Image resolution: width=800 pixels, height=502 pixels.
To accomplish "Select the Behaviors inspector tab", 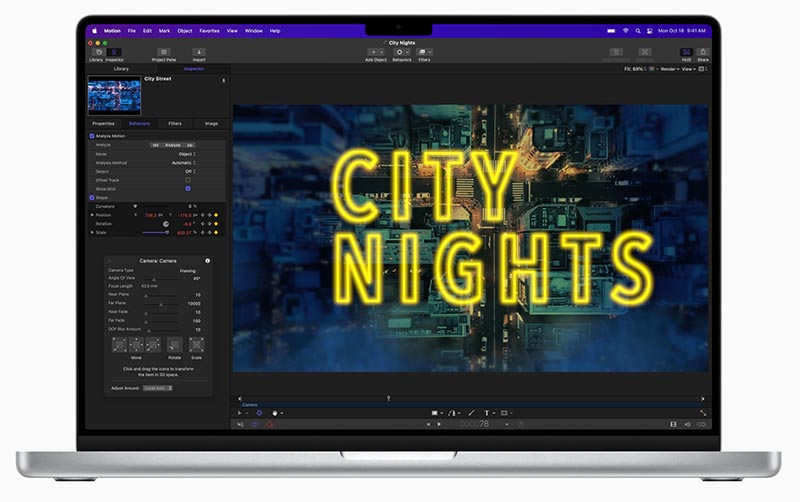I will coord(139,123).
